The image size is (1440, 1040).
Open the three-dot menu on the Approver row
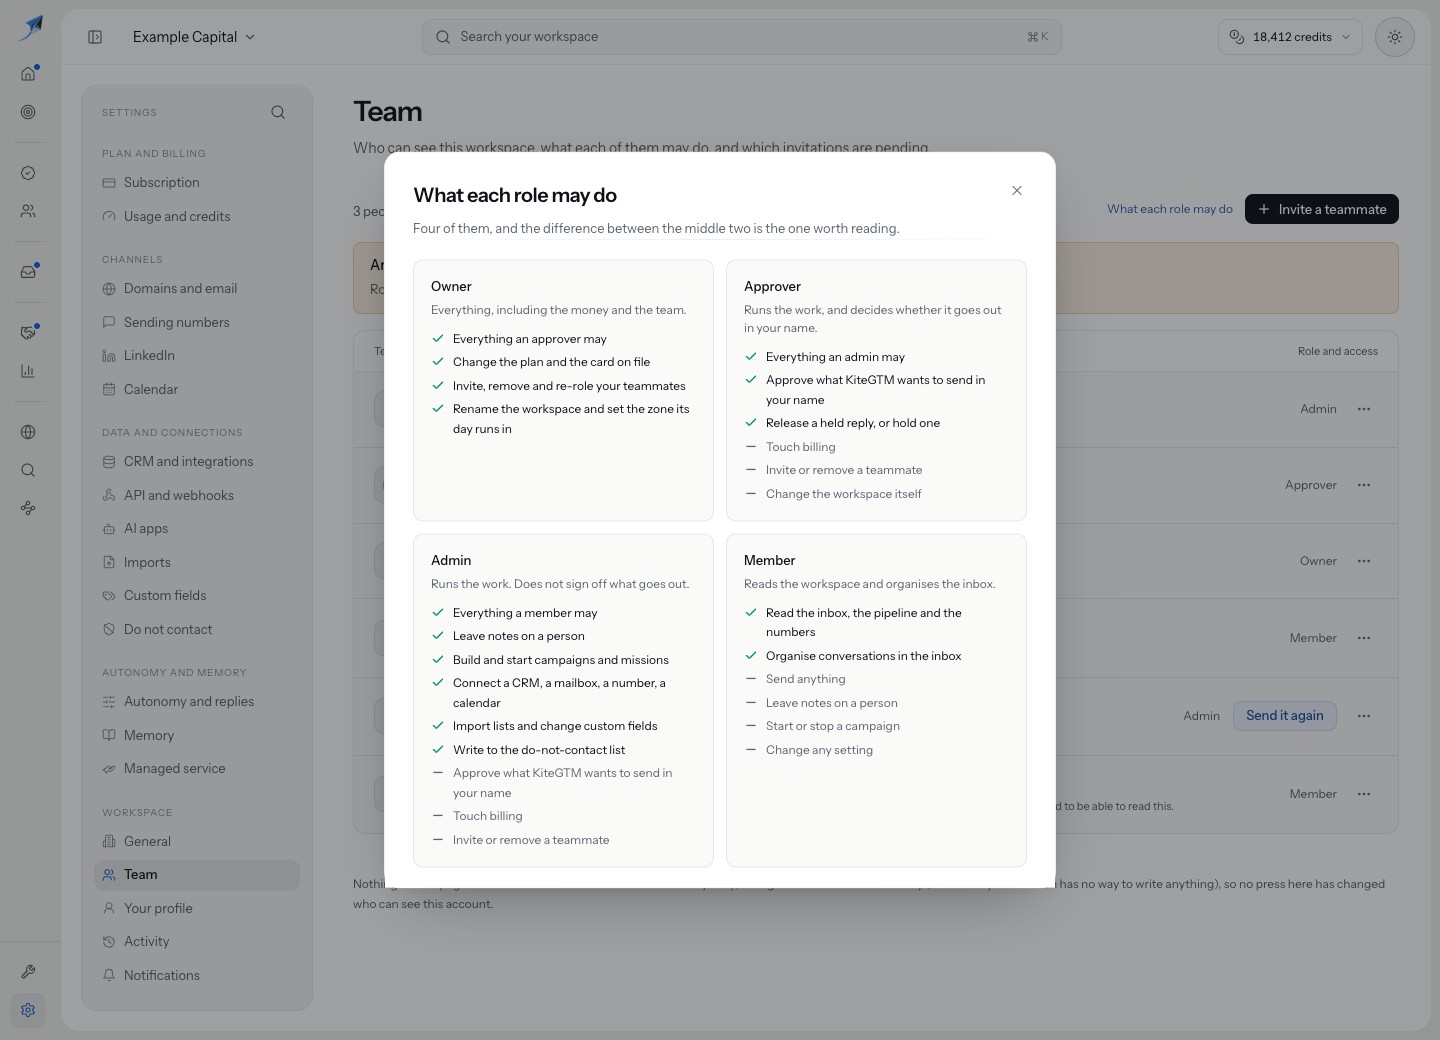(x=1364, y=485)
